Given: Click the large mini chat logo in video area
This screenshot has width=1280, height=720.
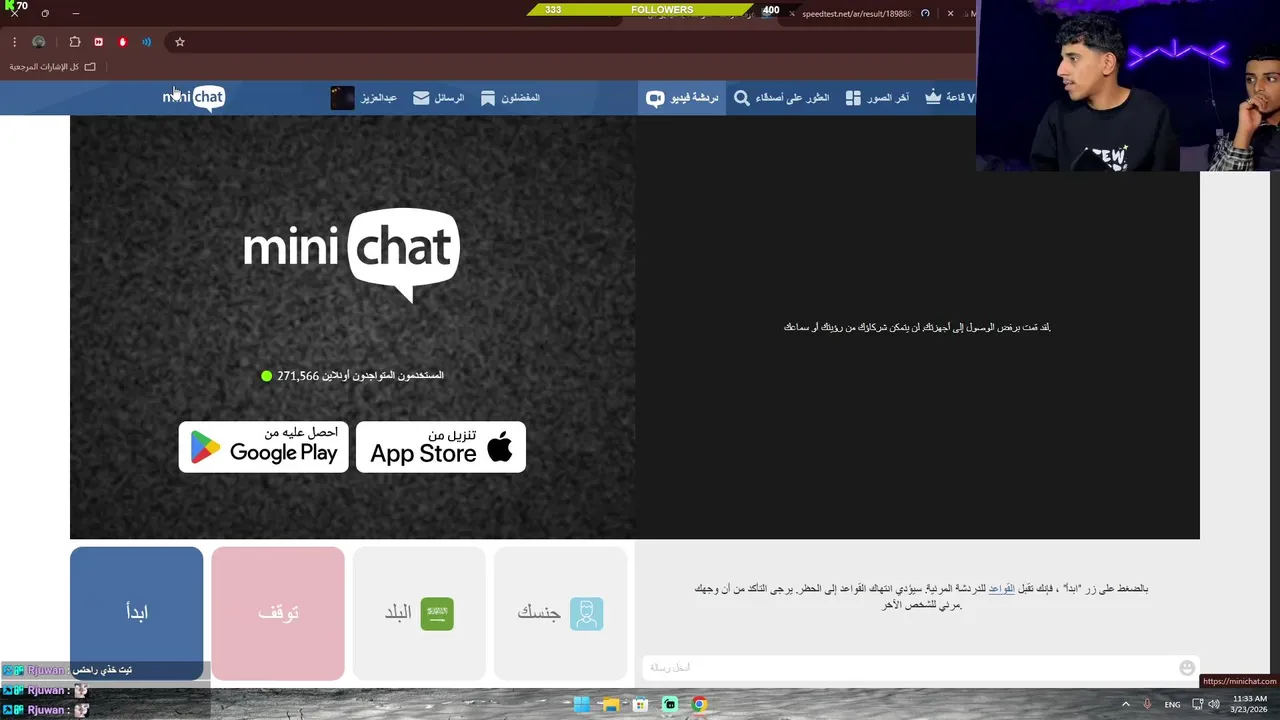Looking at the screenshot, I should (351, 253).
